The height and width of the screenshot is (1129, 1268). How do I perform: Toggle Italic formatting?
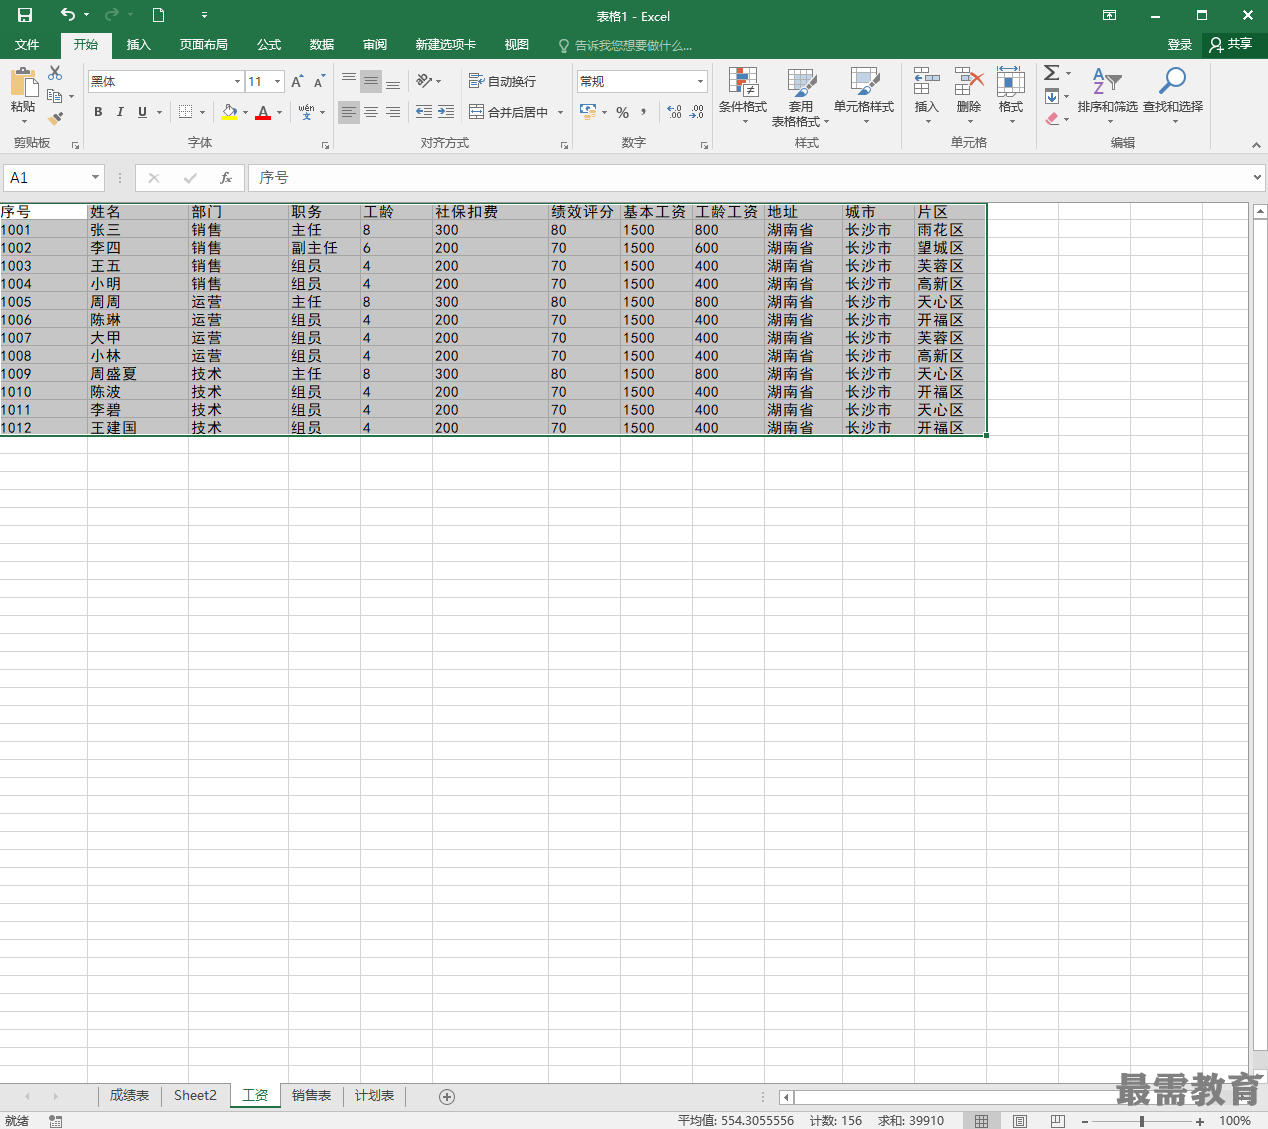[x=120, y=112]
